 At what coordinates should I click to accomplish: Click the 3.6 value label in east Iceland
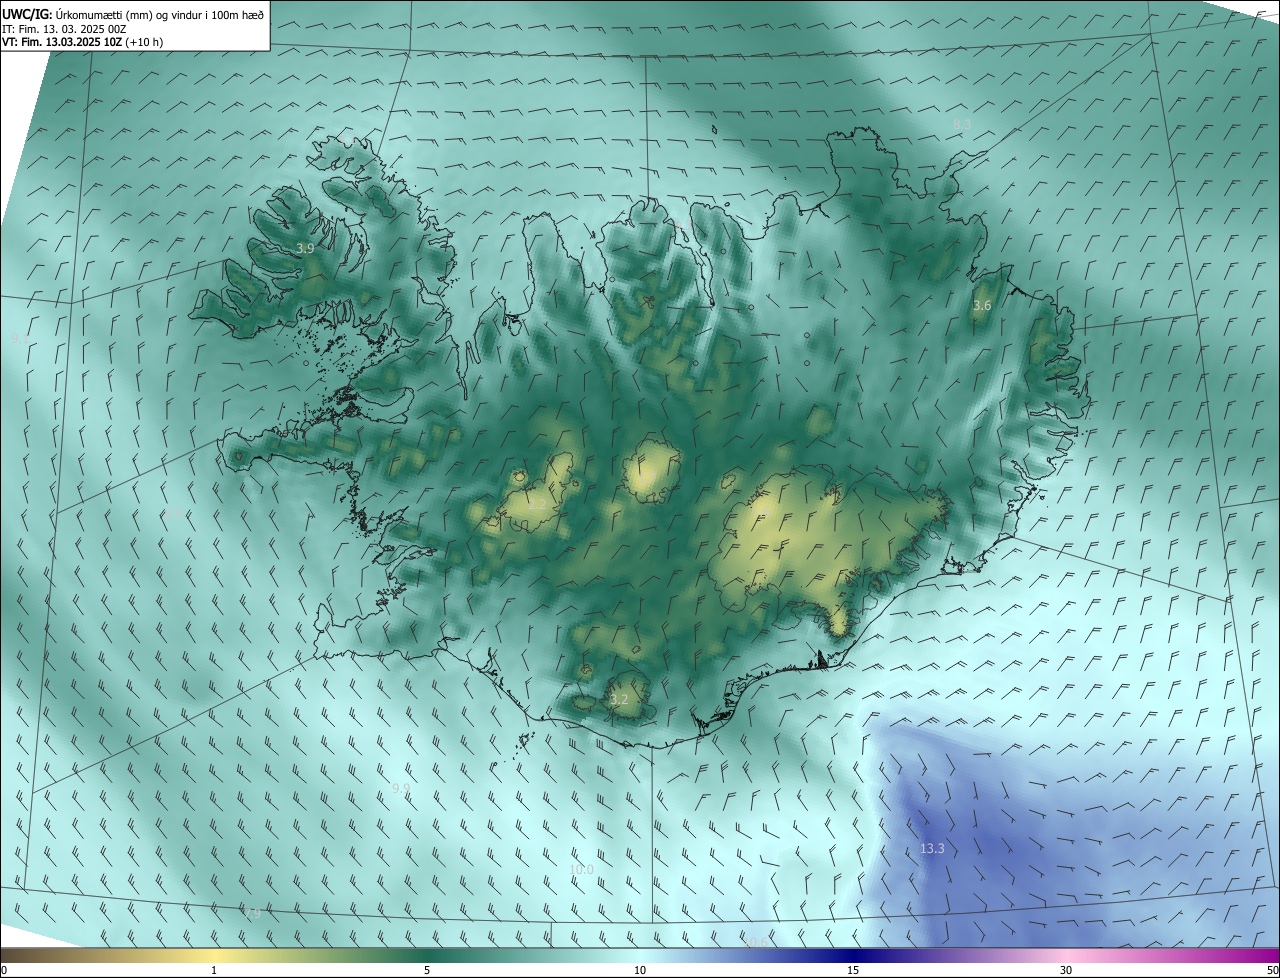pos(982,305)
